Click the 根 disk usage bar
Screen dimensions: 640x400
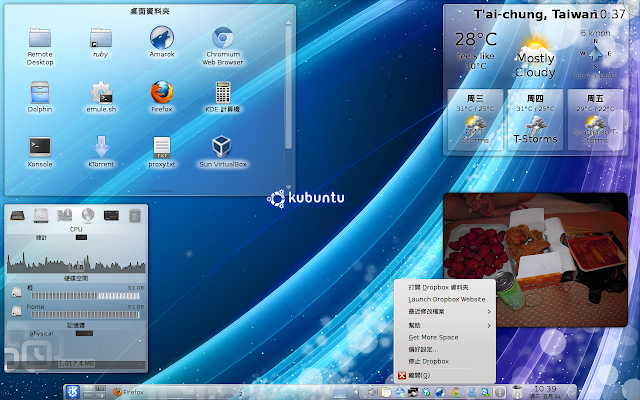tap(85, 296)
